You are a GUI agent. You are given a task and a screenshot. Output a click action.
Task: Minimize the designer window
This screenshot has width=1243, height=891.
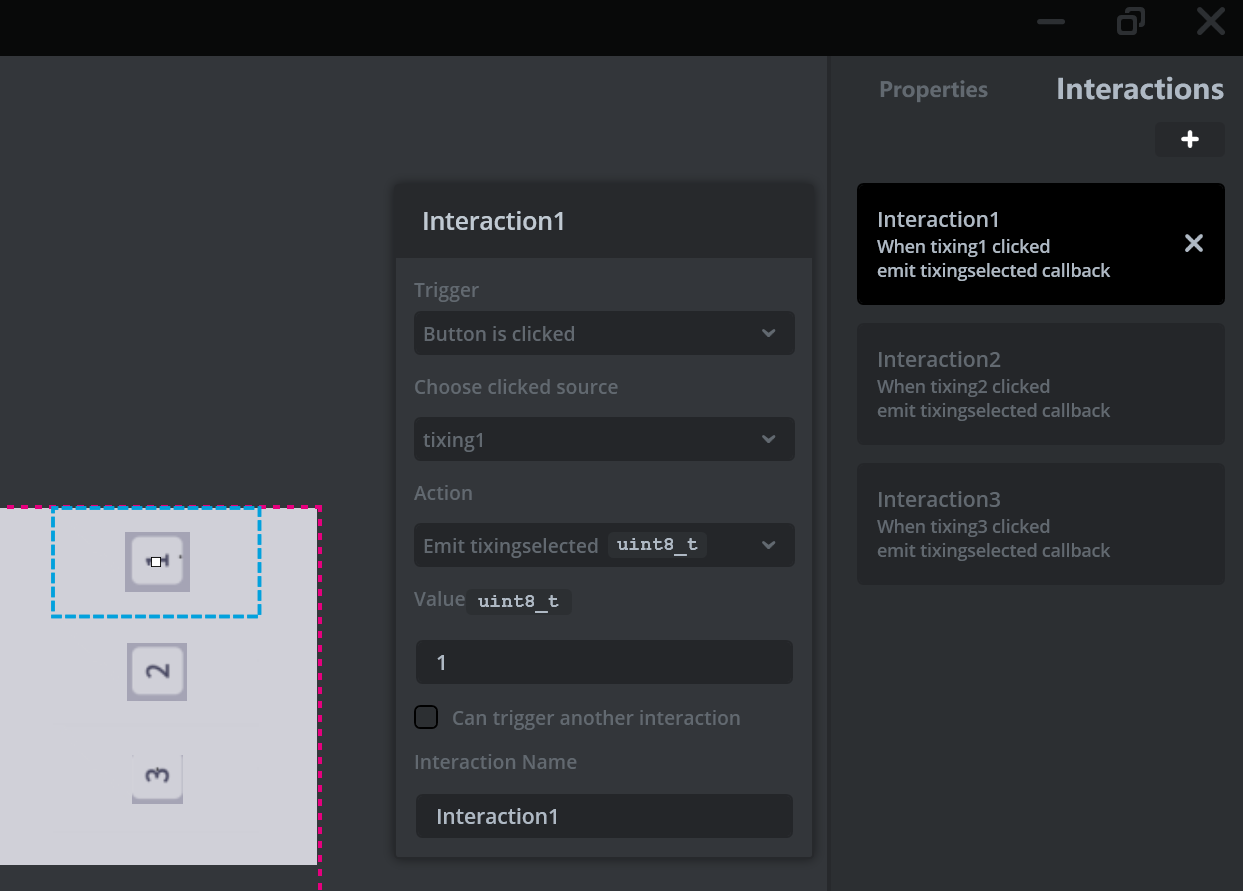[1051, 22]
